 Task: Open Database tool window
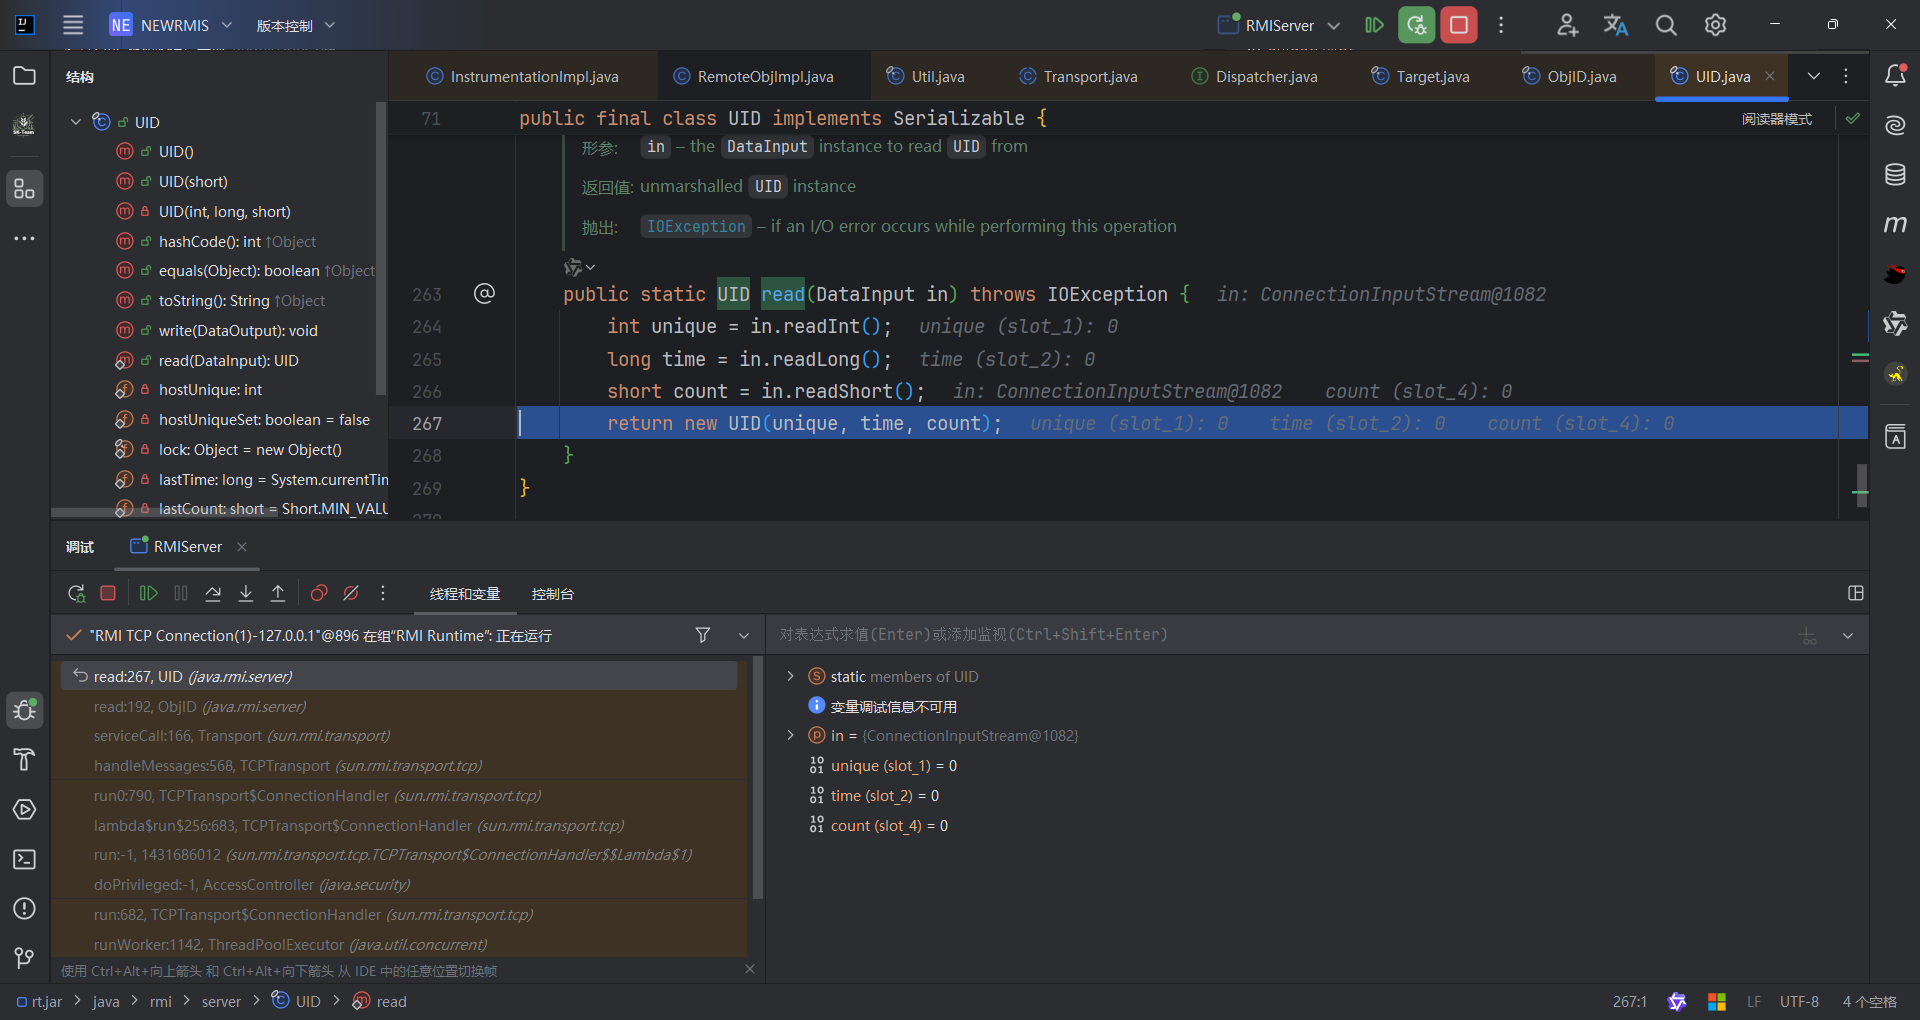click(x=1895, y=175)
